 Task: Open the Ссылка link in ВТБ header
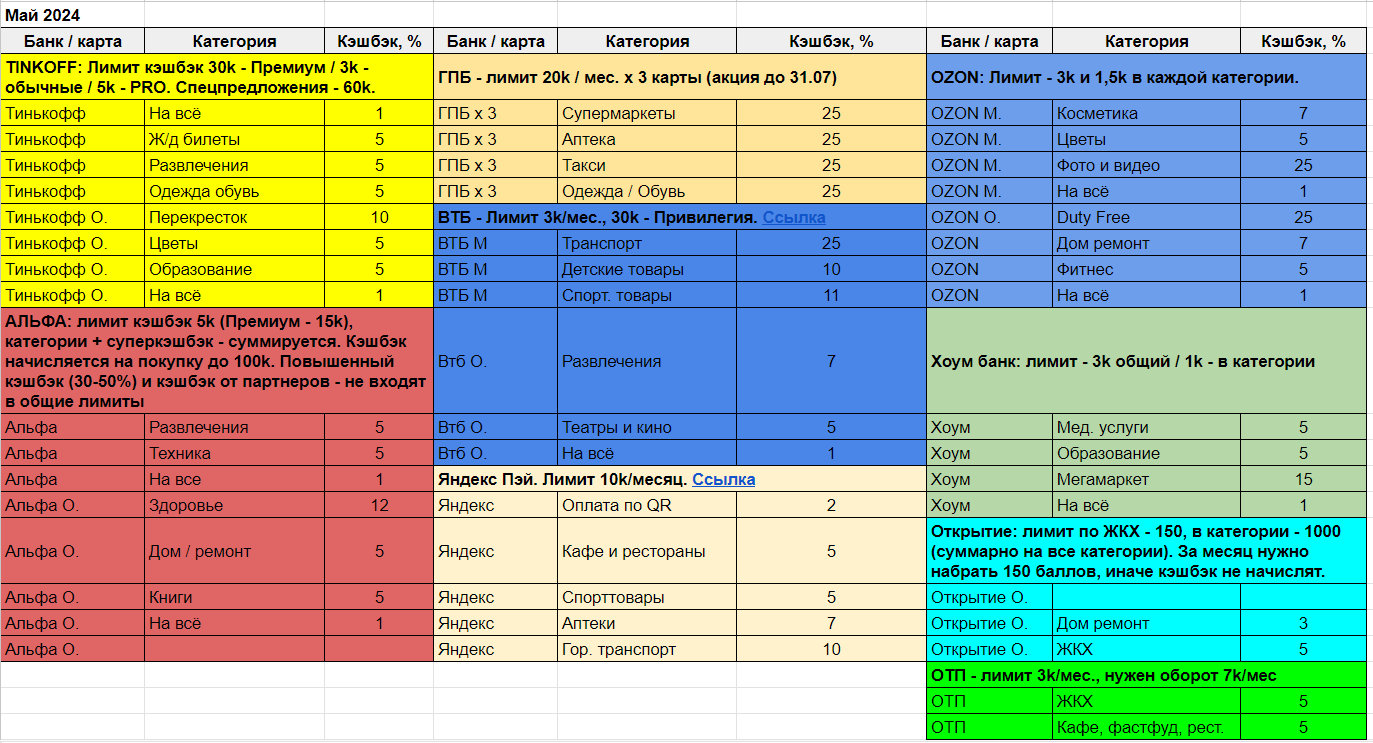(793, 217)
